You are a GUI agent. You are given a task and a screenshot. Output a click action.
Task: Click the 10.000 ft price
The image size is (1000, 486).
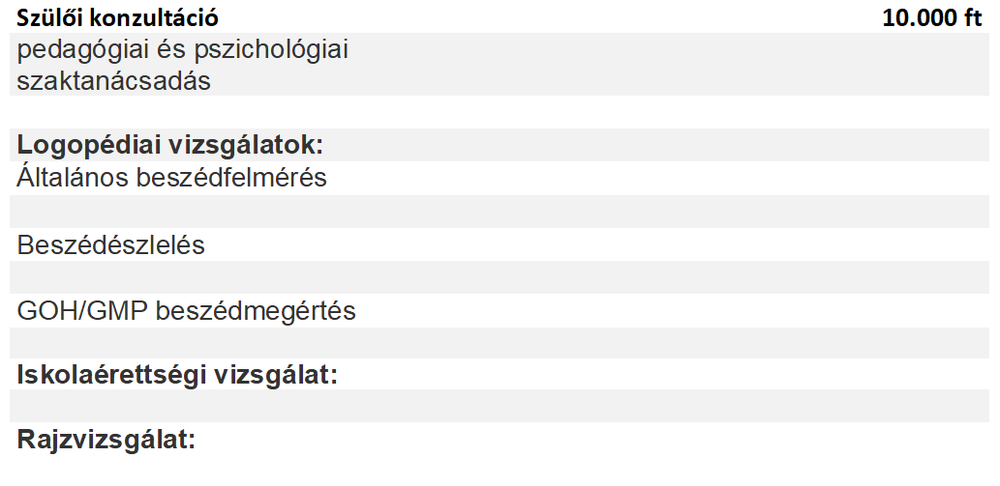[932, 17]
